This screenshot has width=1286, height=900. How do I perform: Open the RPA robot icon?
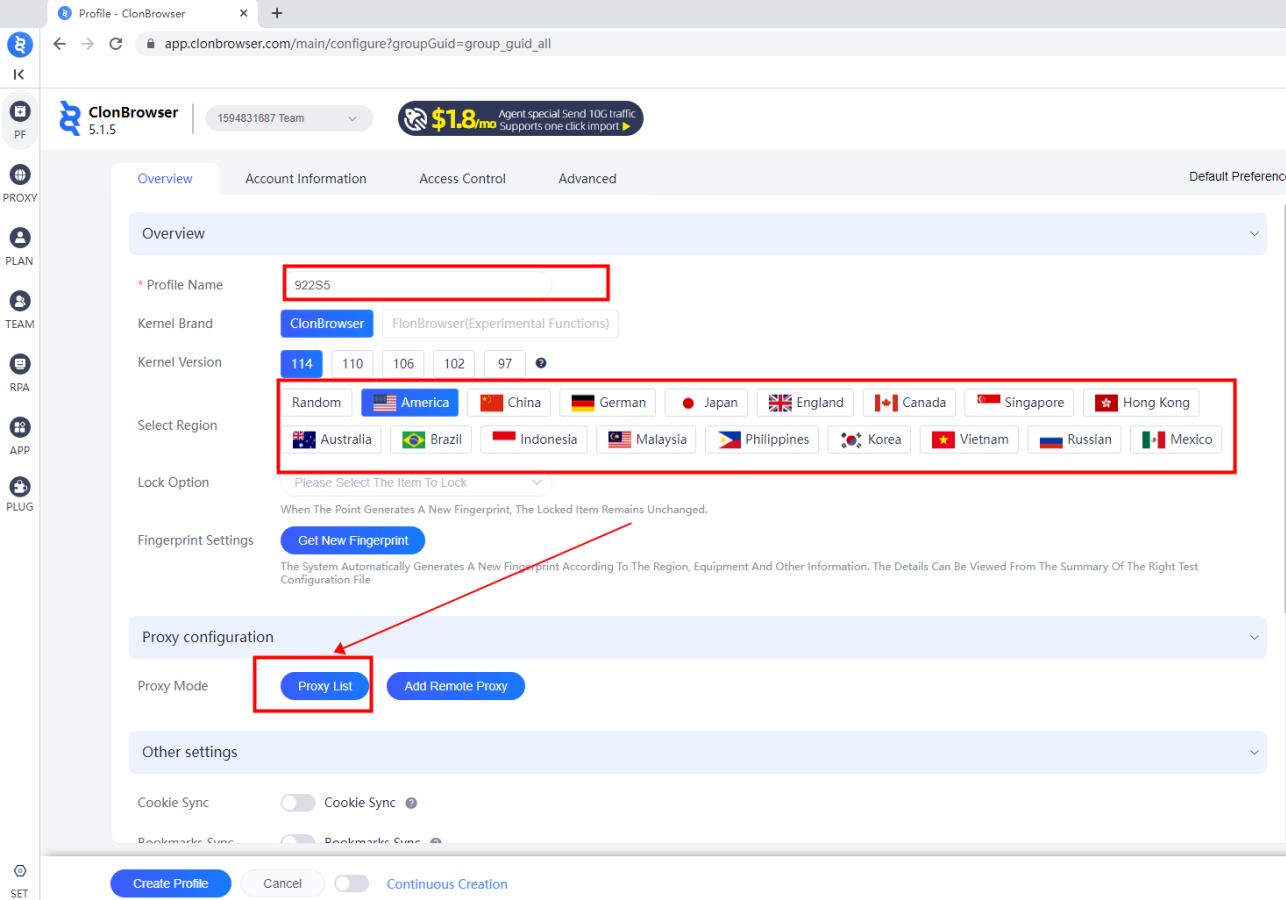(x=19, y=364)
